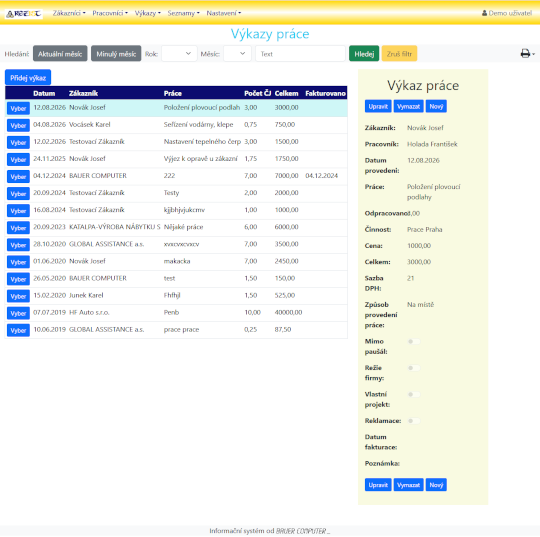
Task: Select 26.05.2020 BAUER COMPUTER row via Vyber
Action: 18,279
